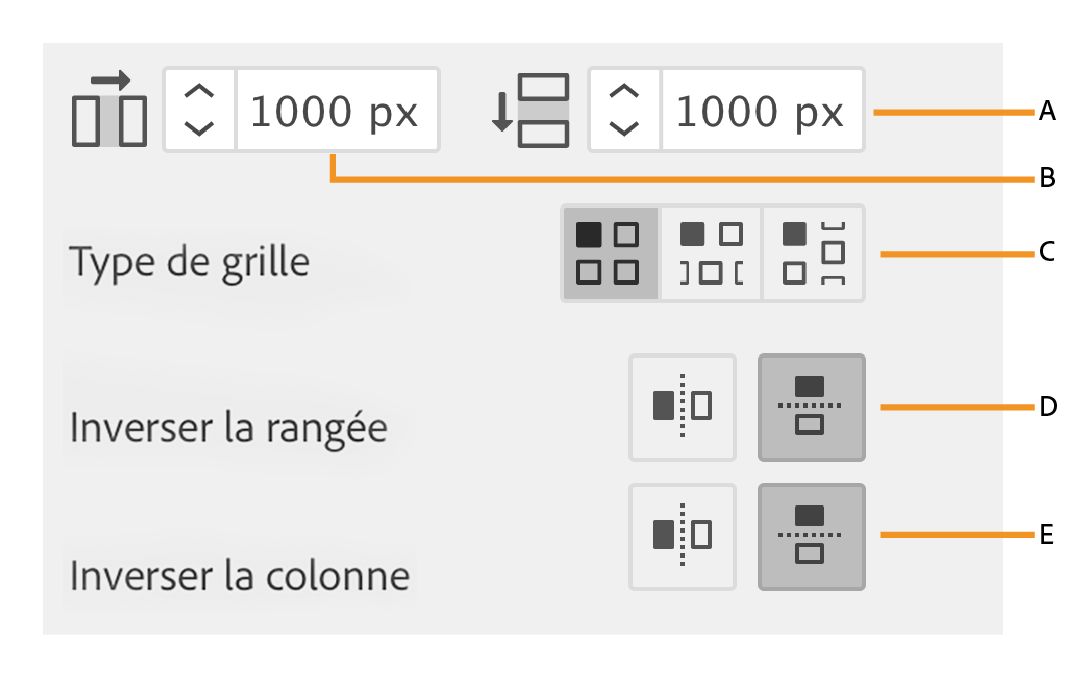This screenshot has width=1067, height=678.
Task: Click the column spacing width icon
Action: pos(110,110)
